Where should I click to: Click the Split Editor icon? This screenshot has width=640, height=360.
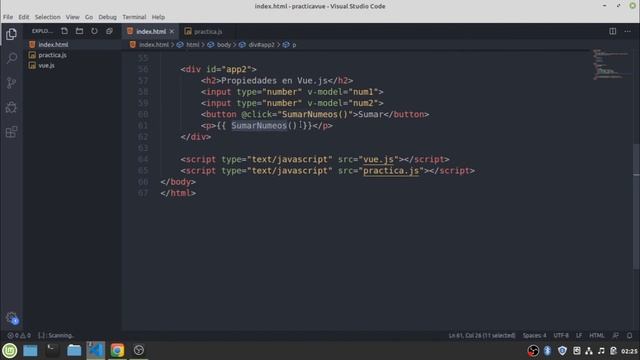point(613,31)
